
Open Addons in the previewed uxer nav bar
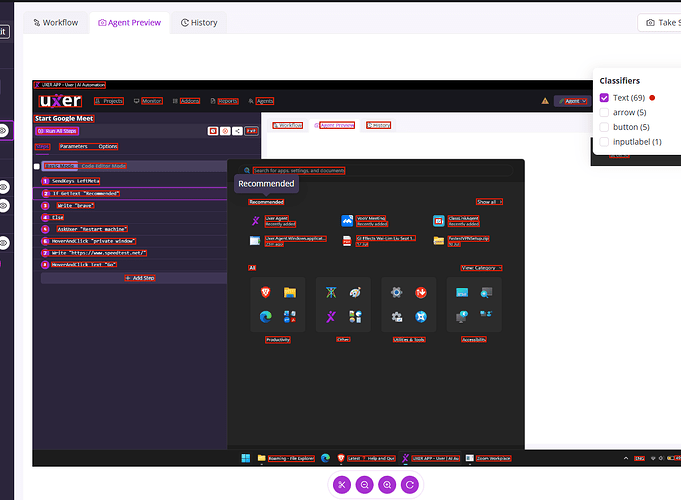click(186, 101)
